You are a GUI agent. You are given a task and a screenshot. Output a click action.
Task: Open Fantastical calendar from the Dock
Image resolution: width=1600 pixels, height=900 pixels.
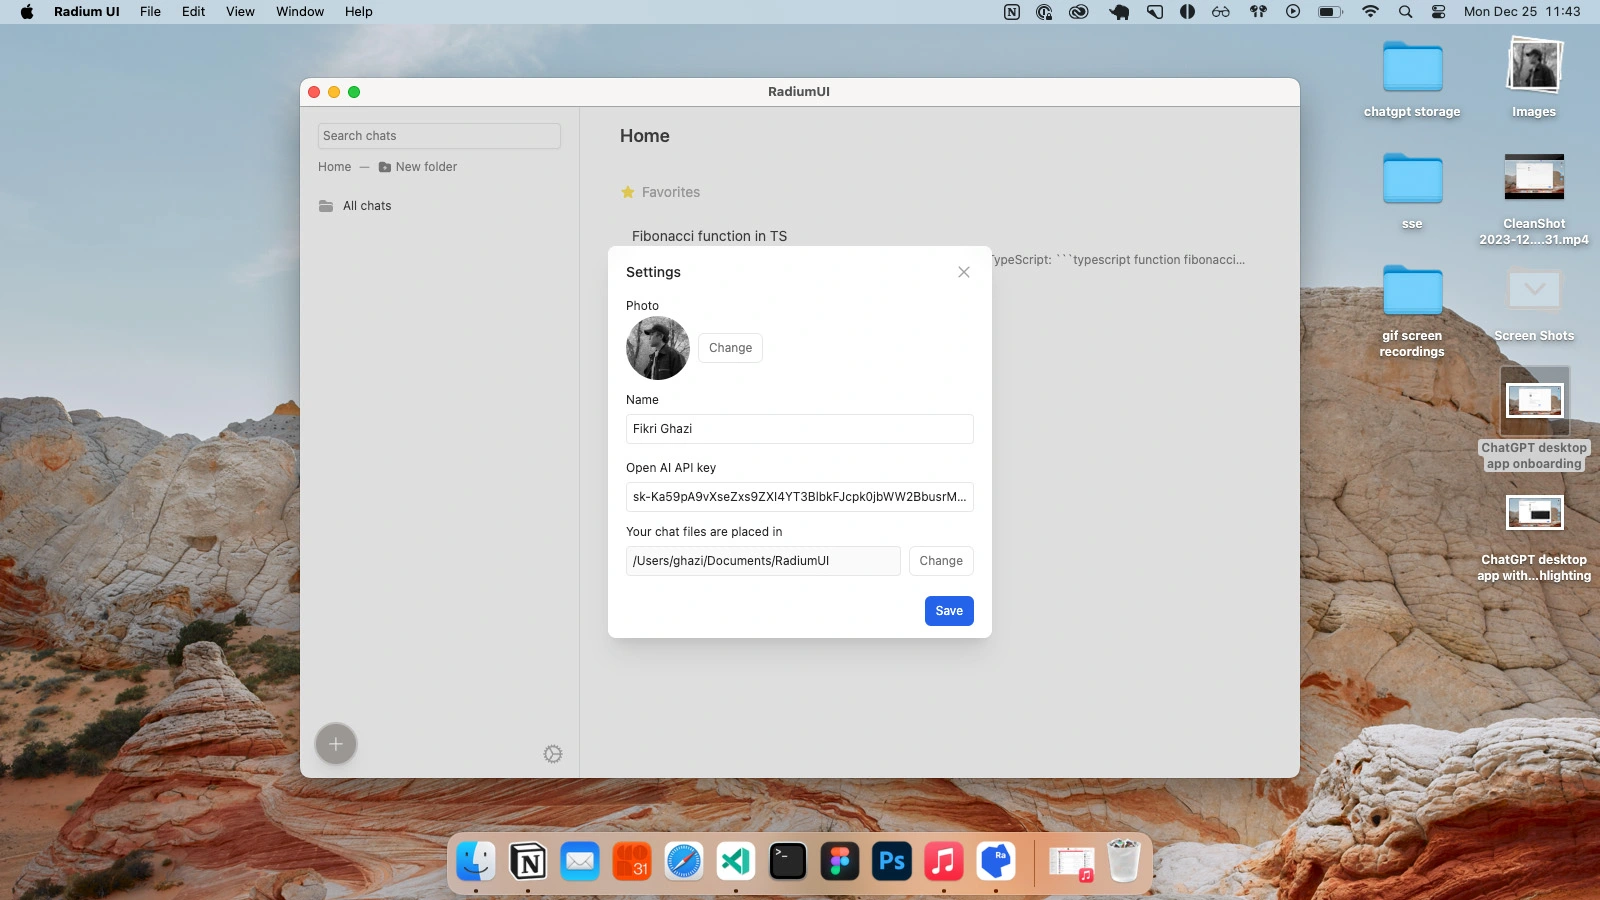click(632, 861)
